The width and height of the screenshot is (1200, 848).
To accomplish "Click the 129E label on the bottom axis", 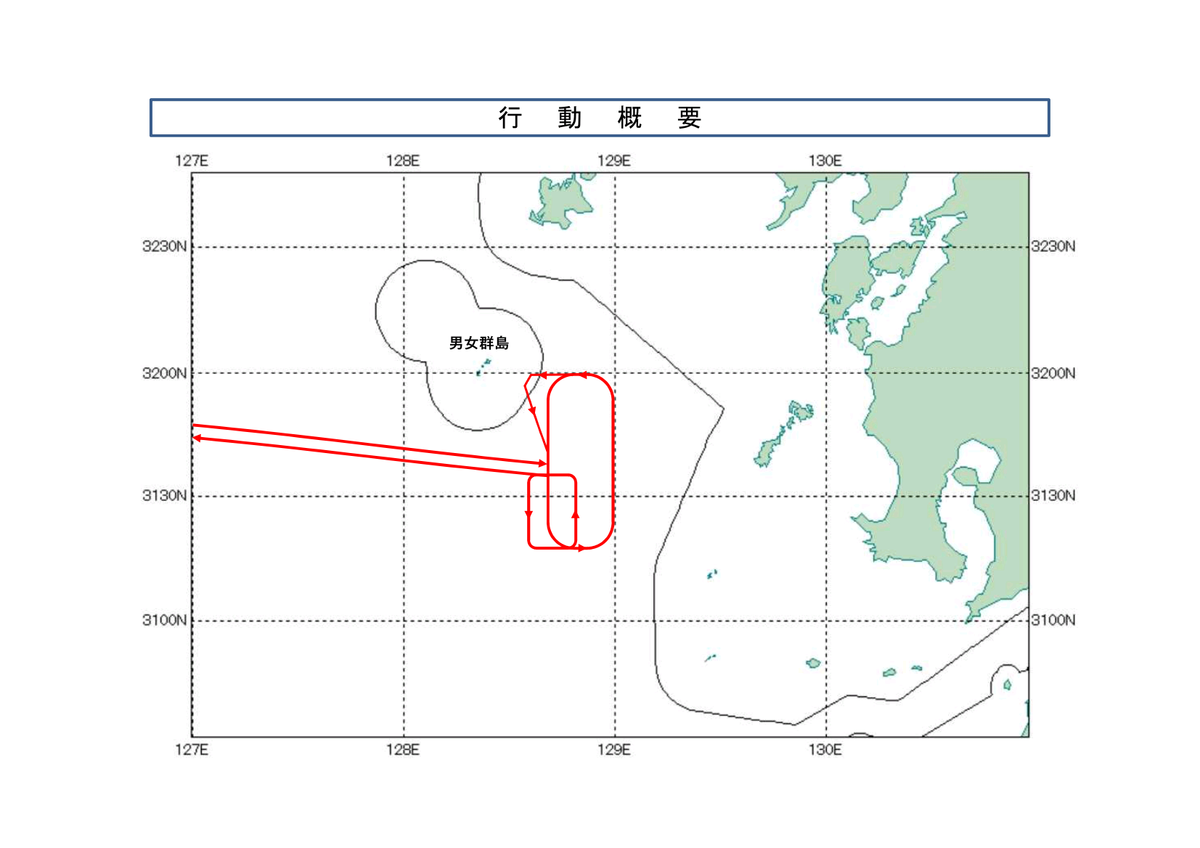I will (614, 749).
